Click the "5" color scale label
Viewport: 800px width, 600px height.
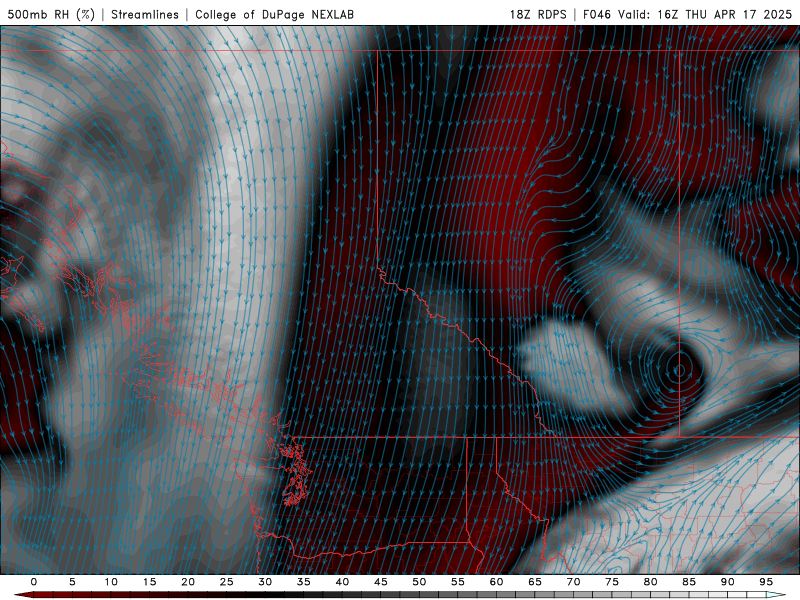[x=72, y=582]
